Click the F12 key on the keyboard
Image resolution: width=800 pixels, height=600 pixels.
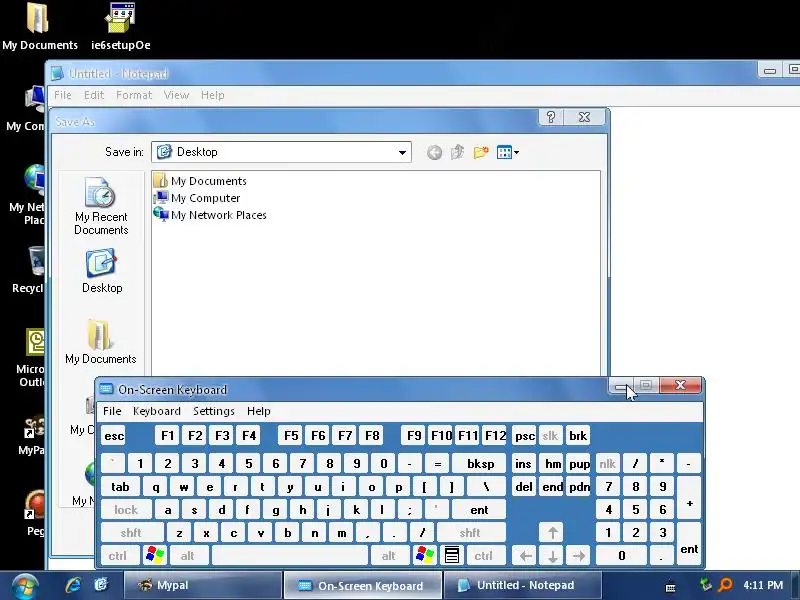[x=494, y=436]
